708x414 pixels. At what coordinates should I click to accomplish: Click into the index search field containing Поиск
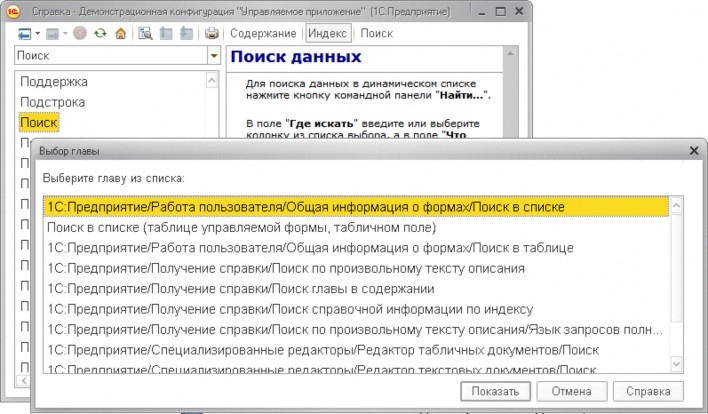tap(111, 56)
